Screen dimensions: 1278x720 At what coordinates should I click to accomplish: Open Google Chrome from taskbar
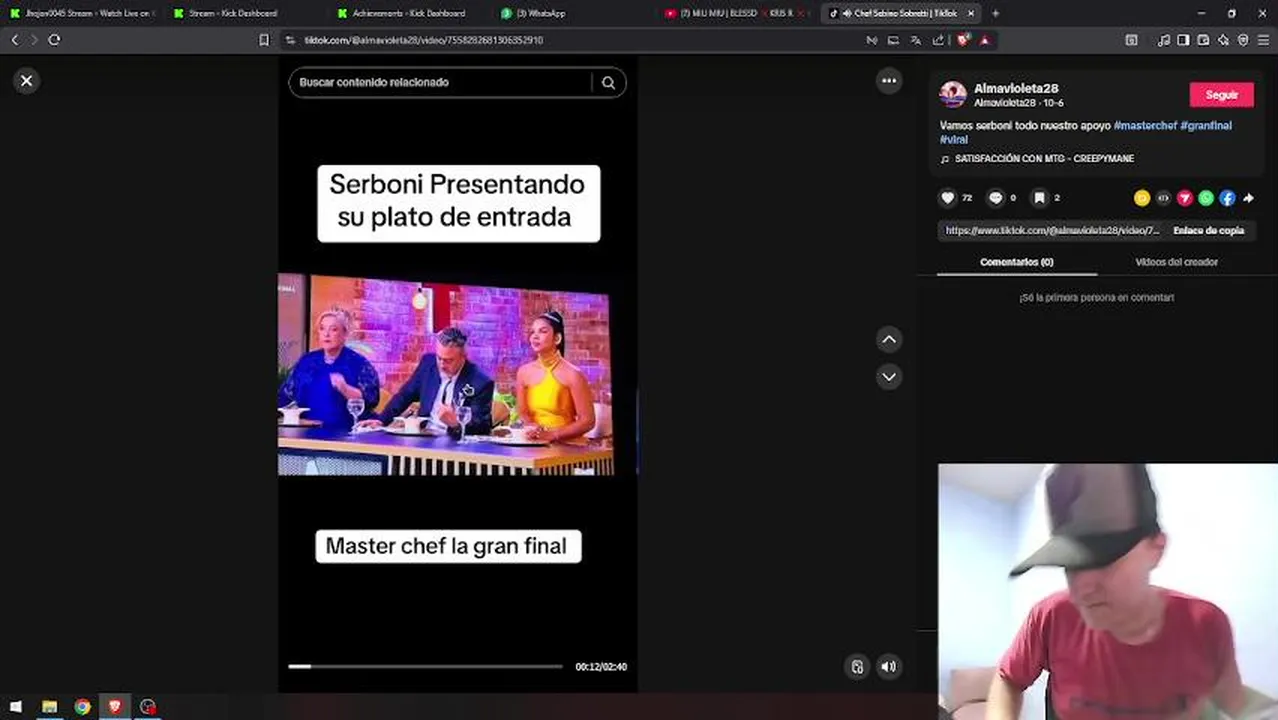point(82,707)
